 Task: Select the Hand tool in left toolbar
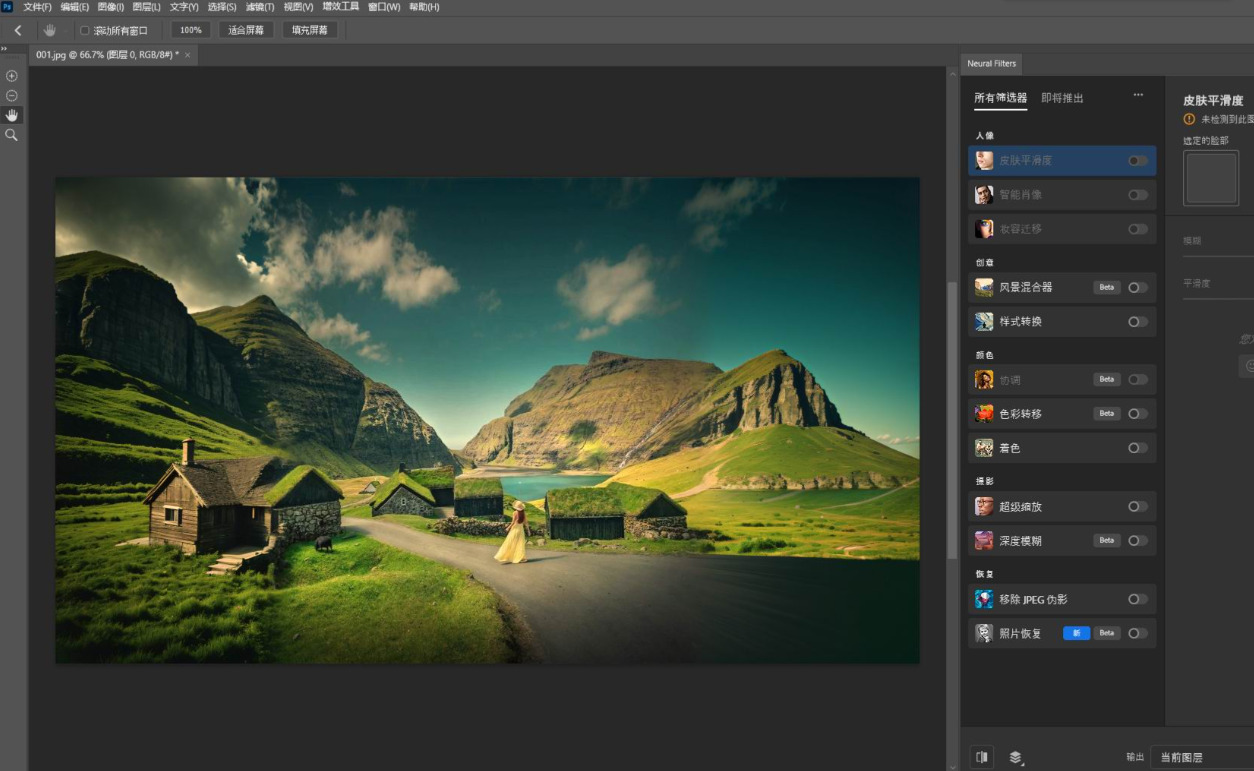(12, 115)
